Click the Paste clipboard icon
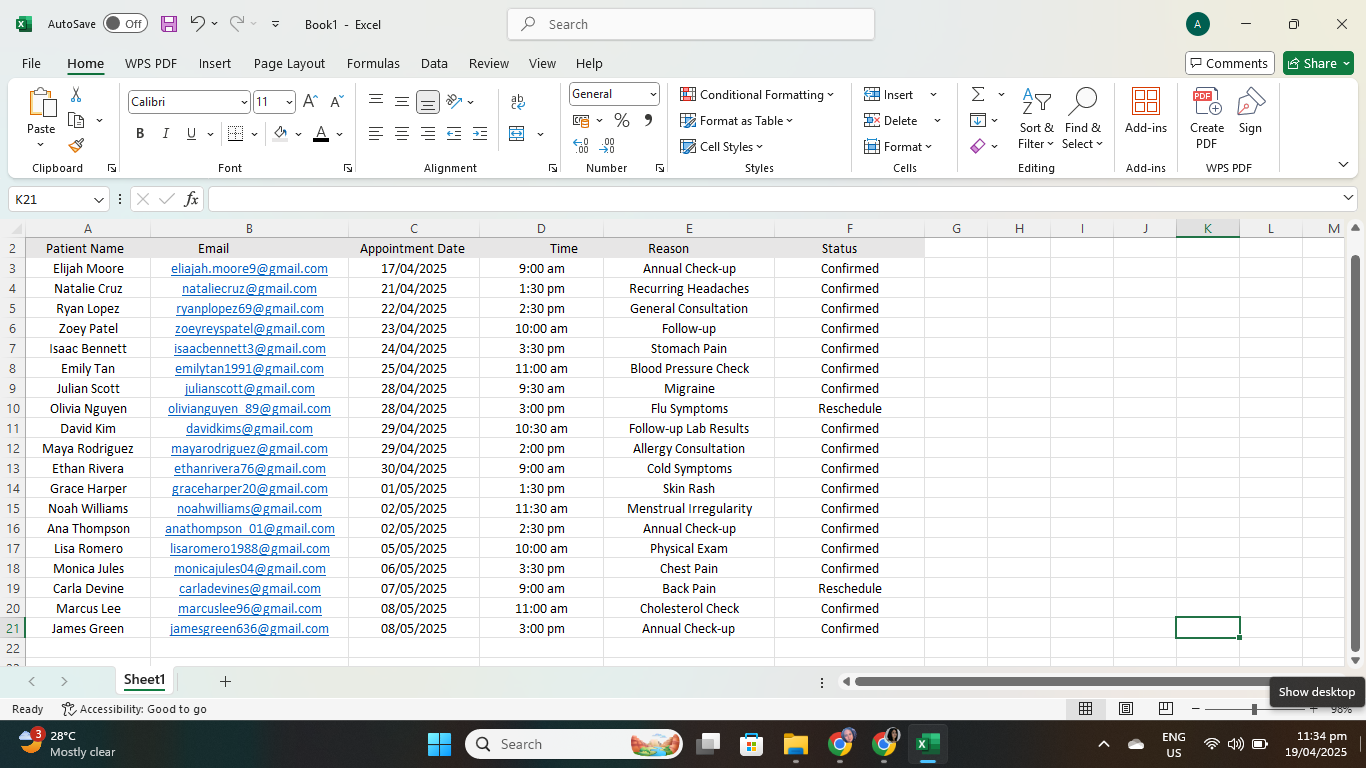Screen dimensions: 1366x768 [41, 102]
